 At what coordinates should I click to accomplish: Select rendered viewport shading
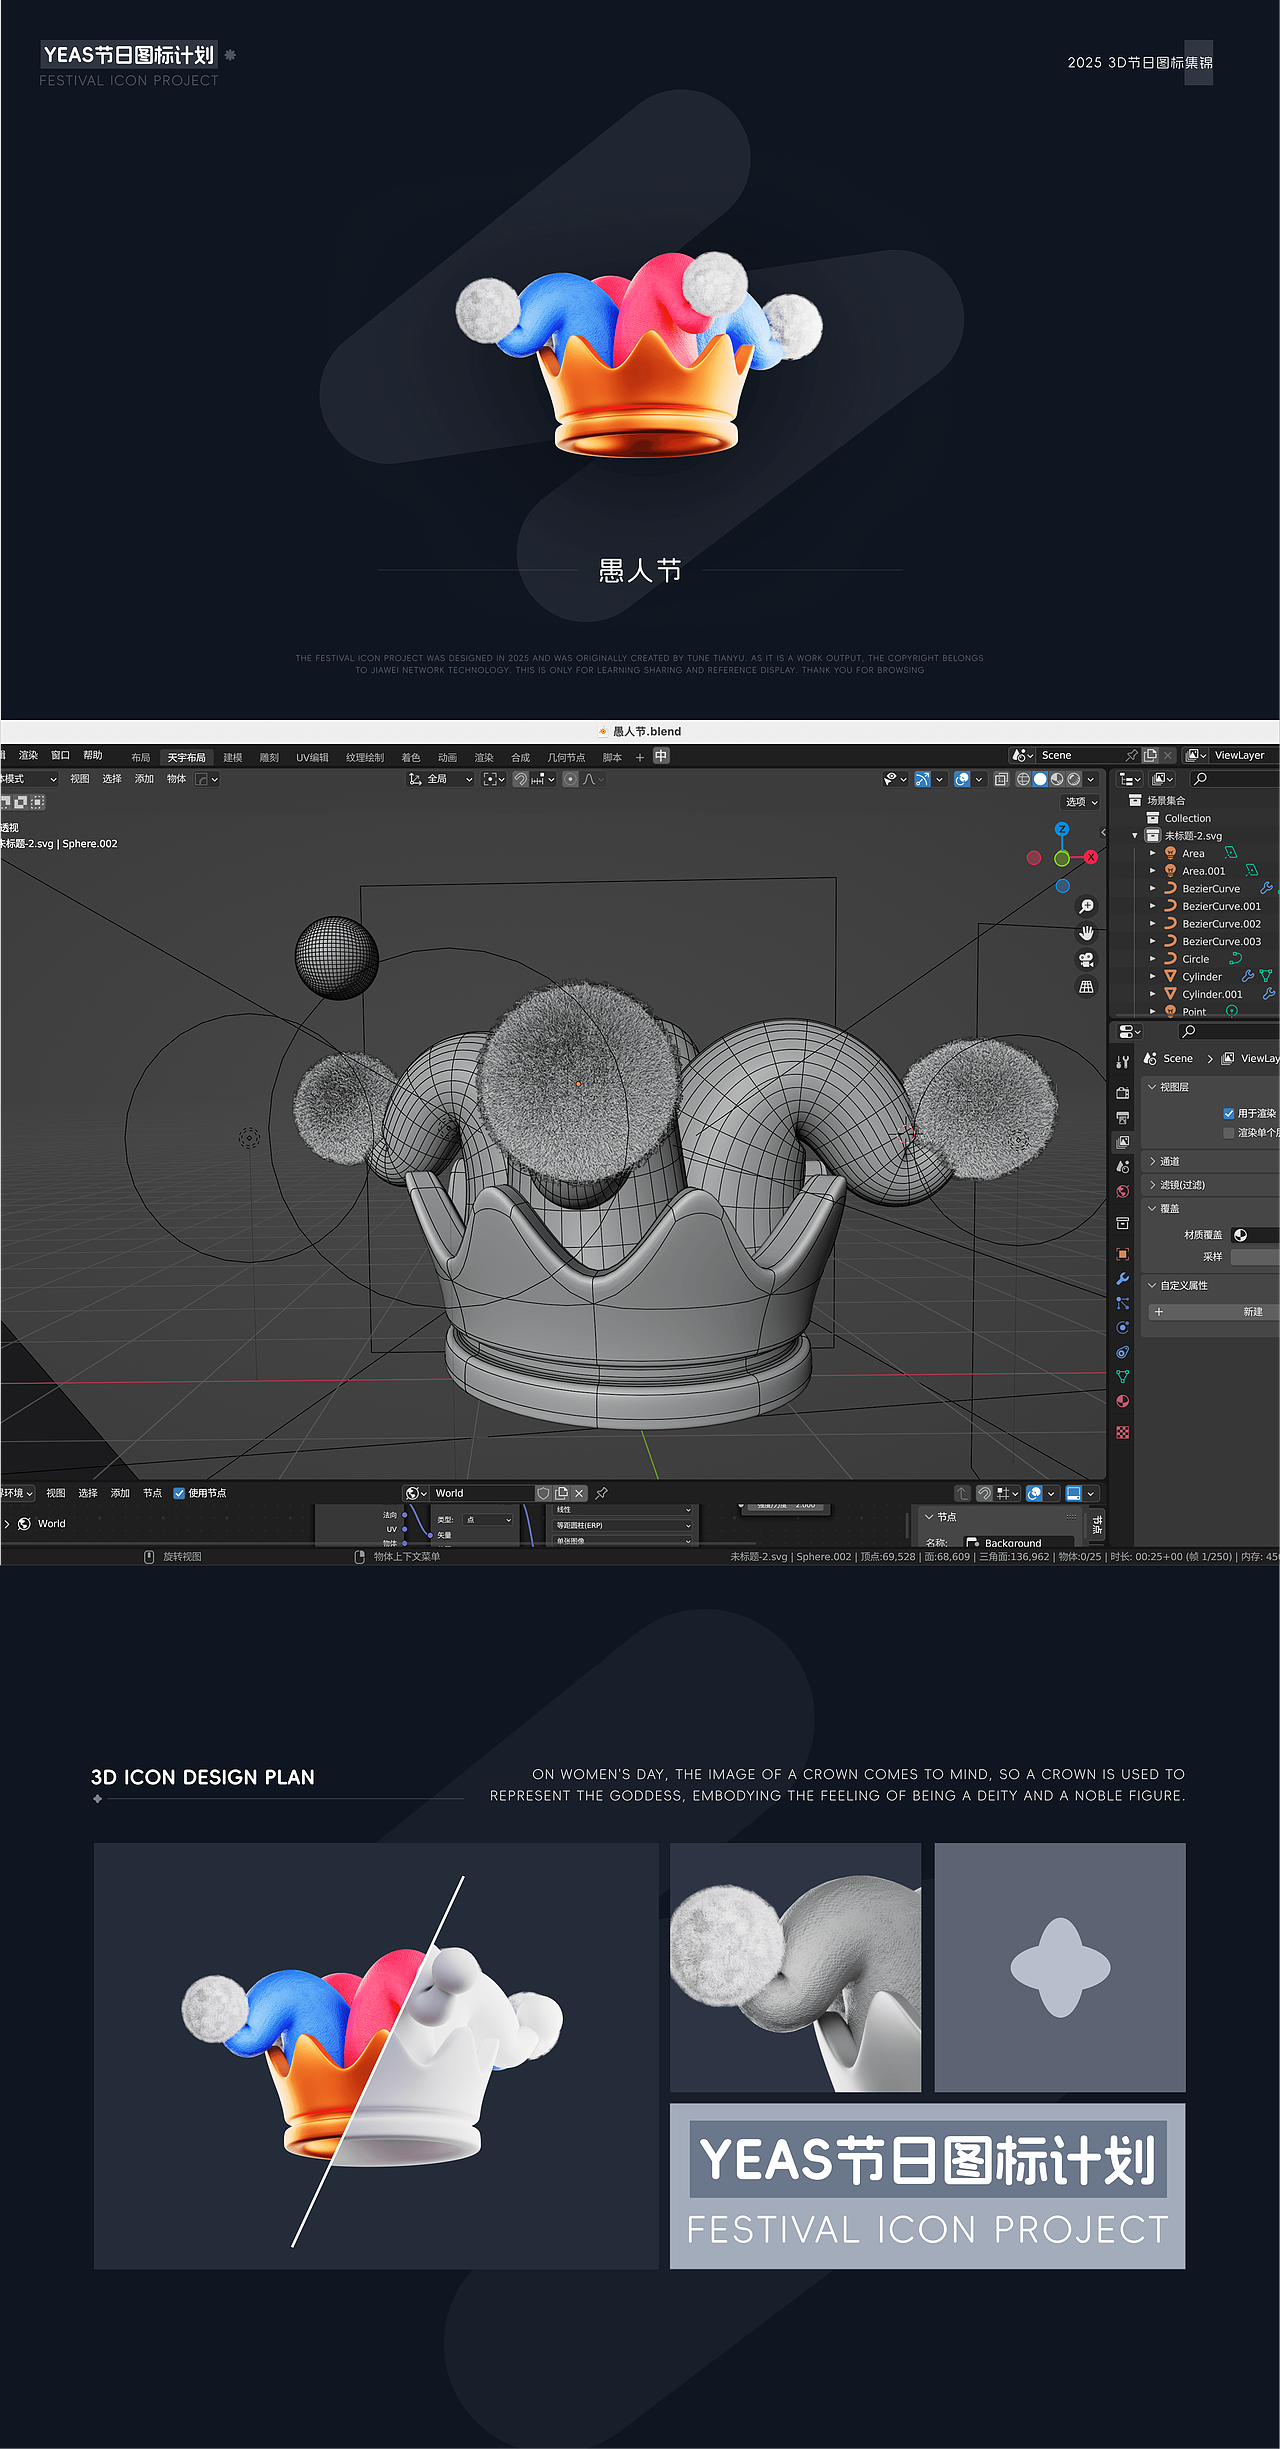pos(1074,779)
